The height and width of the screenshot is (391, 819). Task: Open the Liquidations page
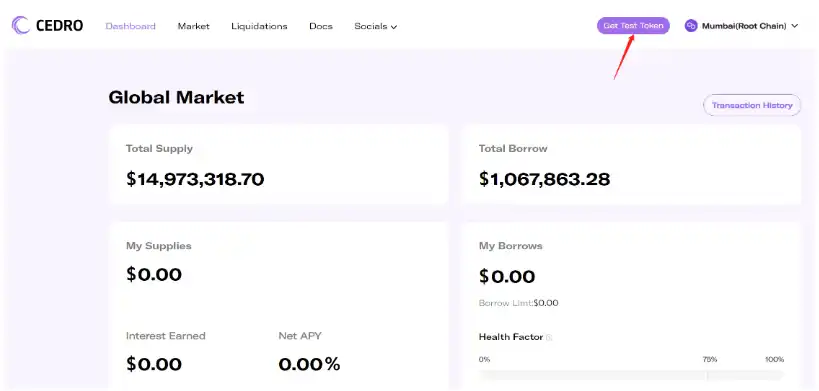pos(259,26)
